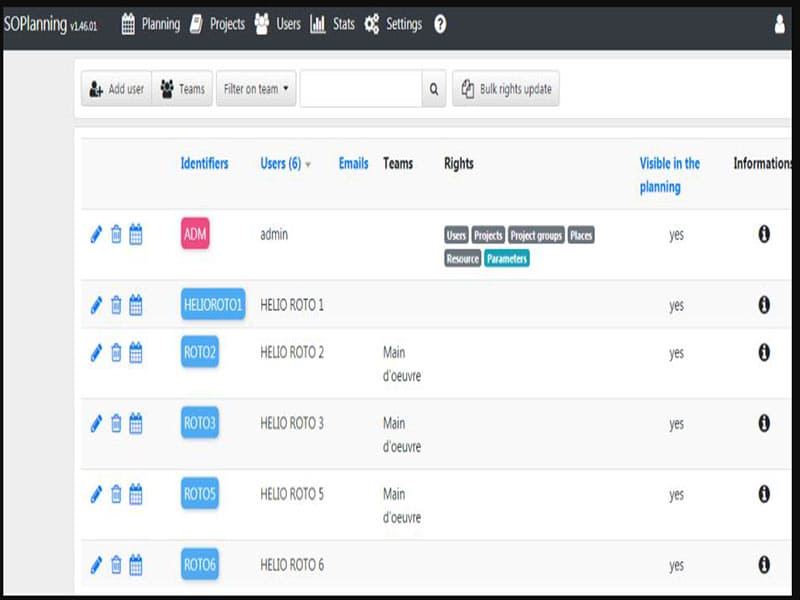
Task: Click the blue HELIOROTO1 identifier badge
Action: coord(213,305)
